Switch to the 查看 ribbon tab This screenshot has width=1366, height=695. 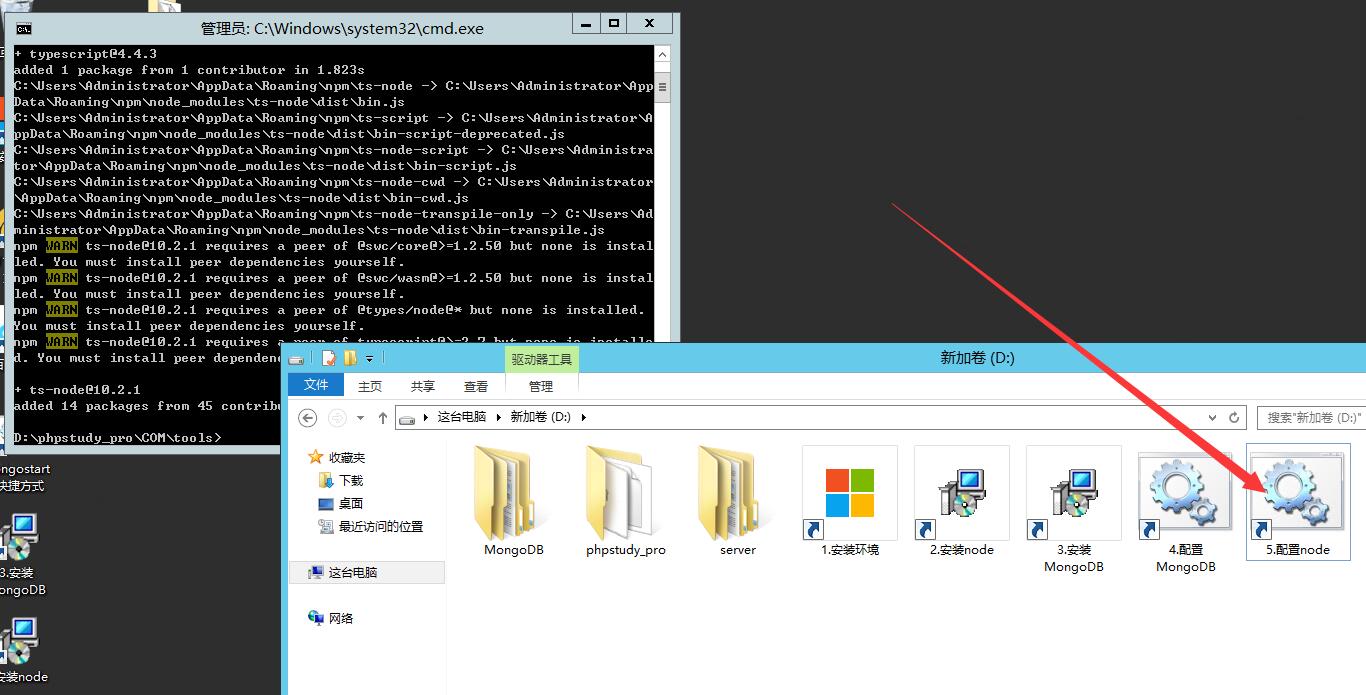tap(476, 386)
